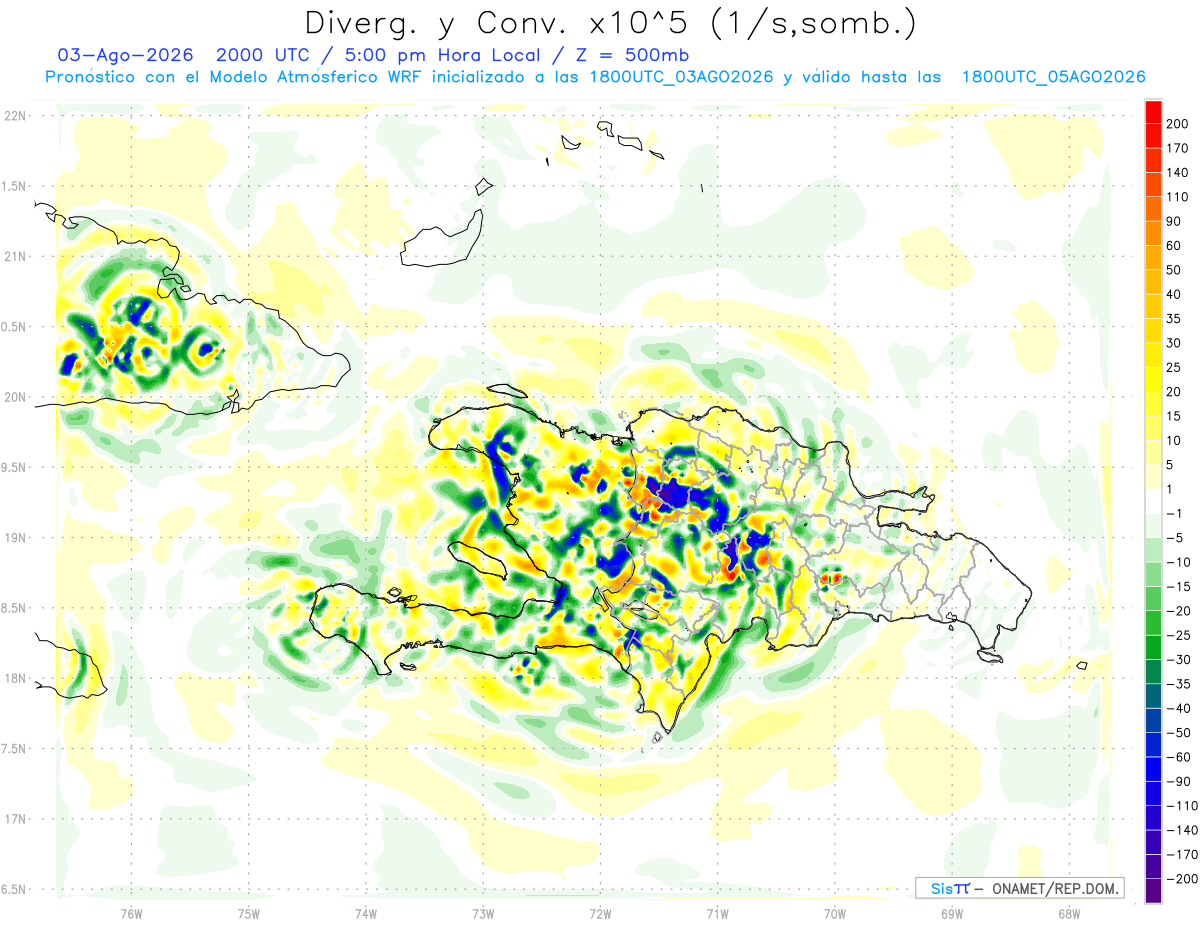
Task: Click the '170' value on the color scale
Action: click(1177, 148)
